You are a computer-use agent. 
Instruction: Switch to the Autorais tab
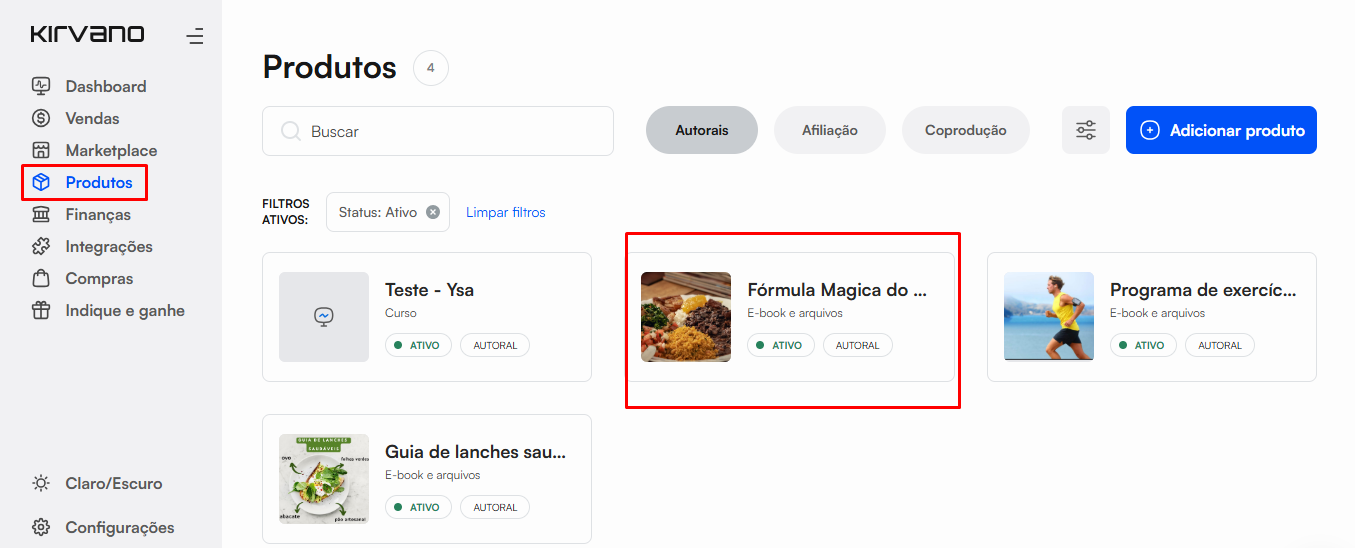[x=701, y=130]
